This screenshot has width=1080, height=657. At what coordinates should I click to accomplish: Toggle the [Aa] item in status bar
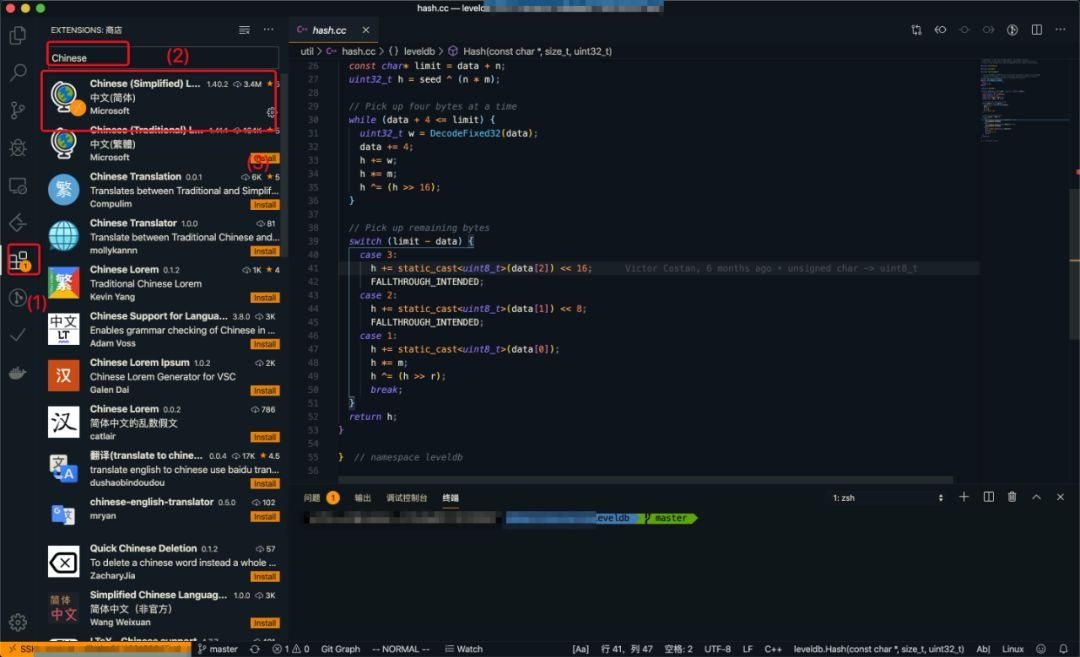click(x=581, y=649)
